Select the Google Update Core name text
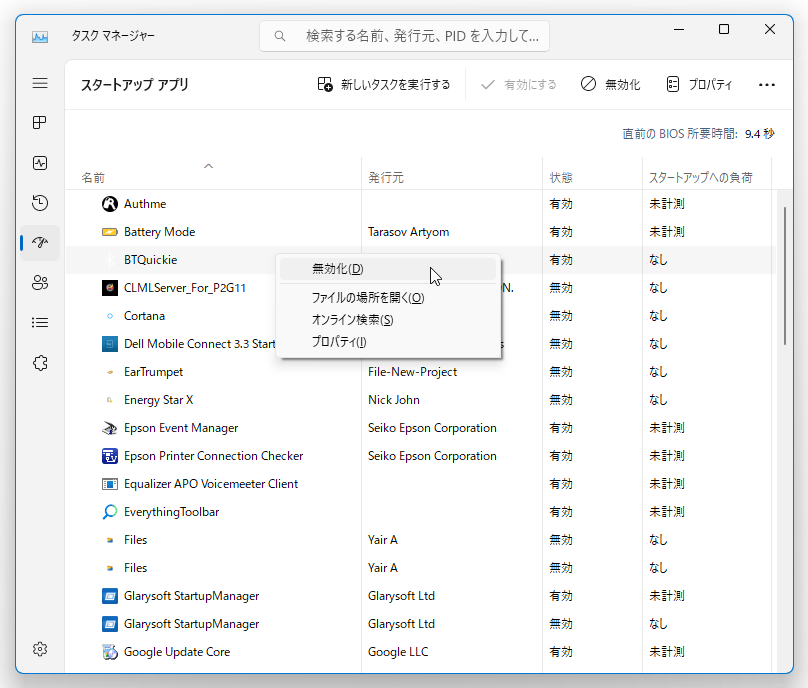This screenshot has height=688, width=808. (177, 652)
